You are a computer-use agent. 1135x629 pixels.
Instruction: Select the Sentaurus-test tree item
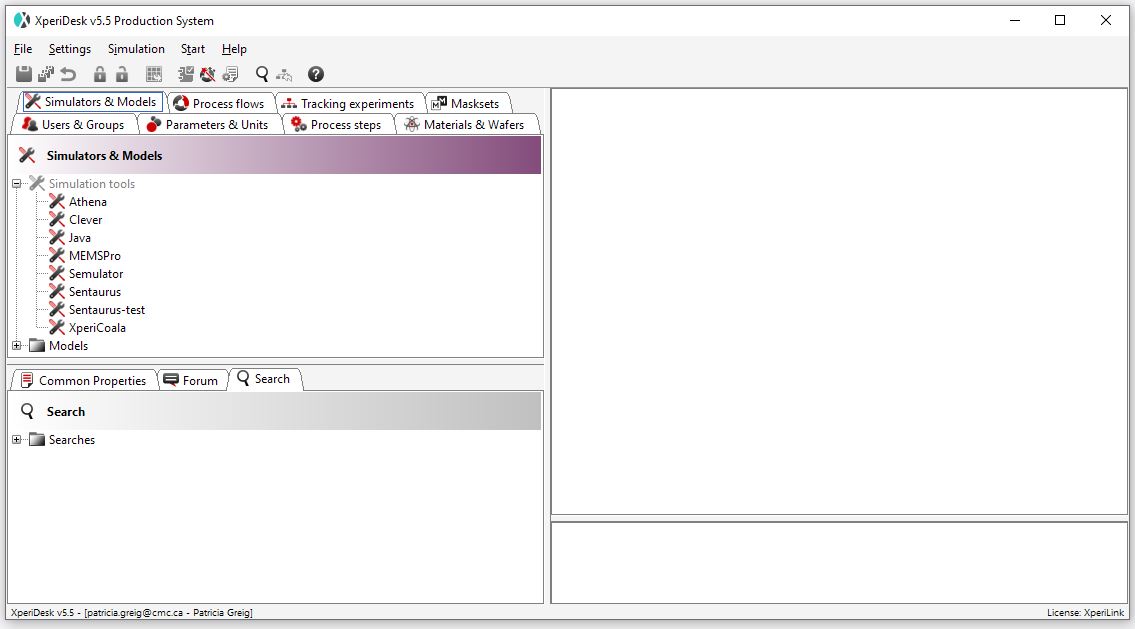pos(106,310)
